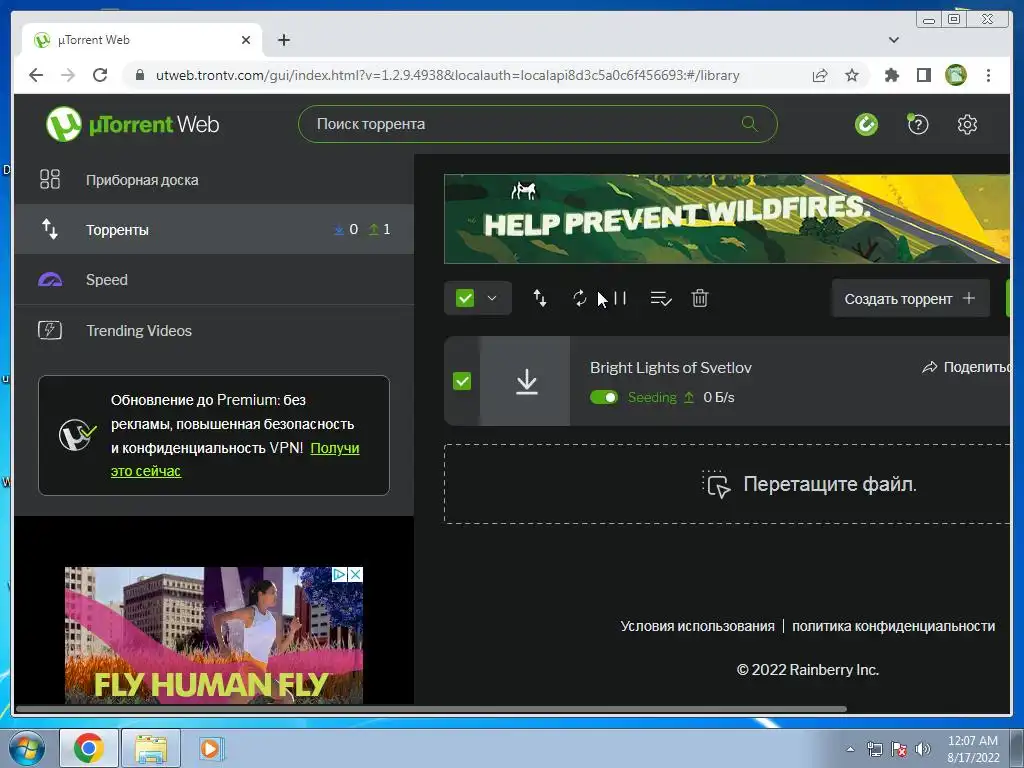Reload the page
Screen dimensions: 1024x768
pyautogui.click(x=100, y=75)
